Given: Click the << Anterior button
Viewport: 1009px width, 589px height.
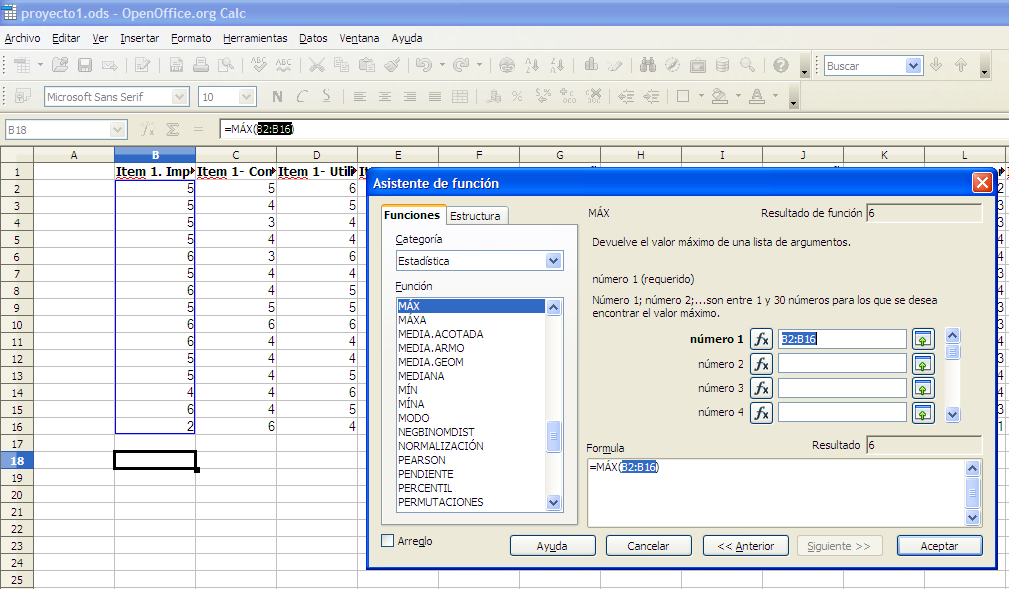Looking at the screenshot, I should (x=746, y=546).
